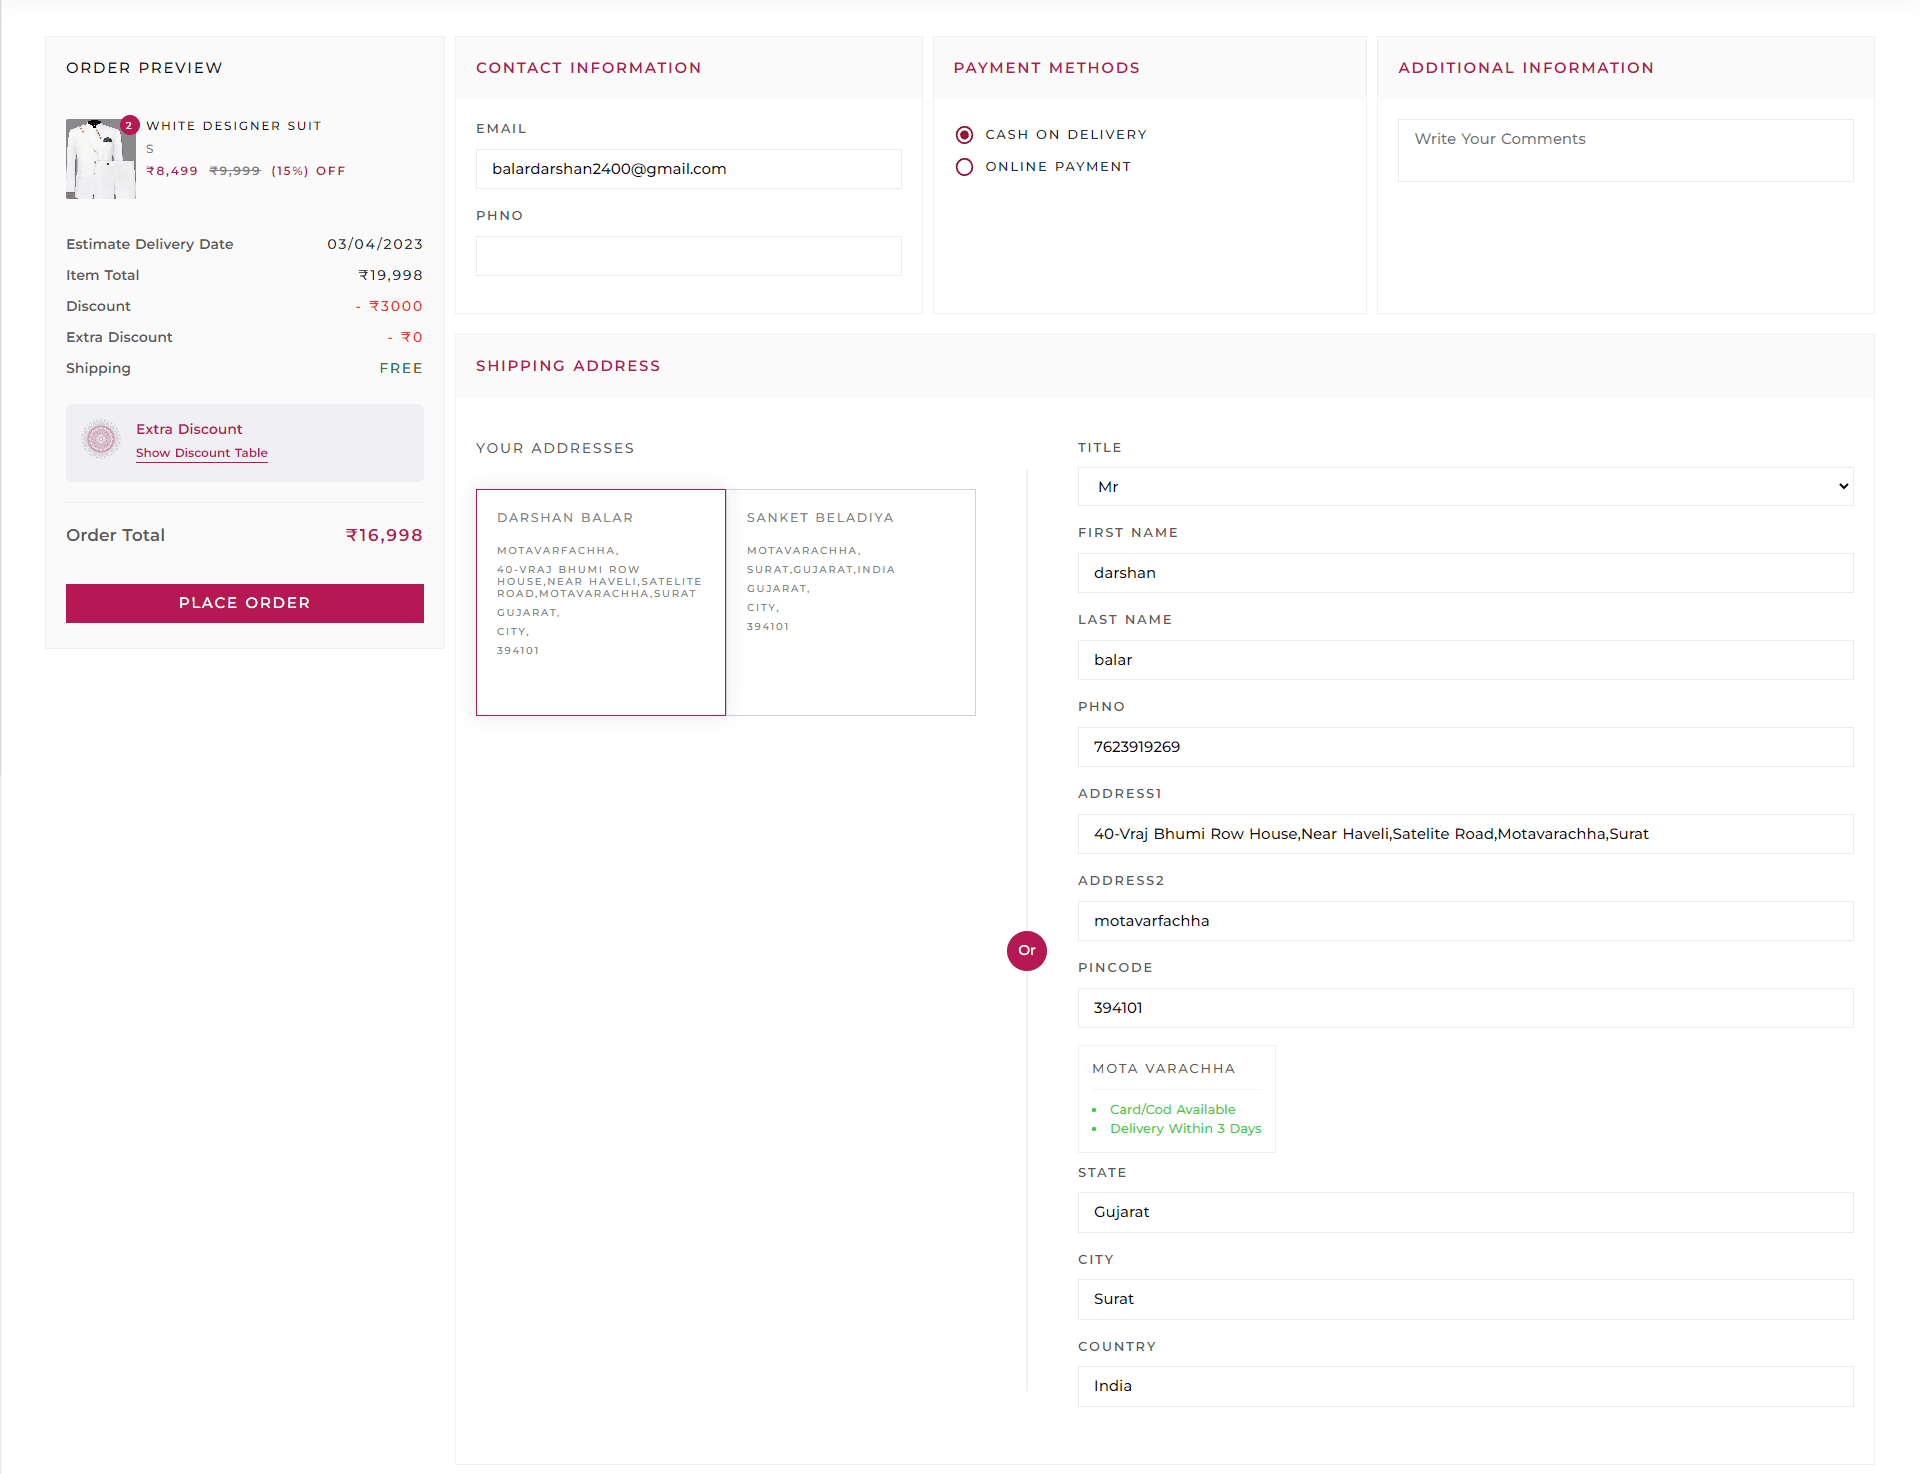Click the Or circle divider badge
The height and width of the screenshot is (1474, 1920).
(x=1027, y=950)
